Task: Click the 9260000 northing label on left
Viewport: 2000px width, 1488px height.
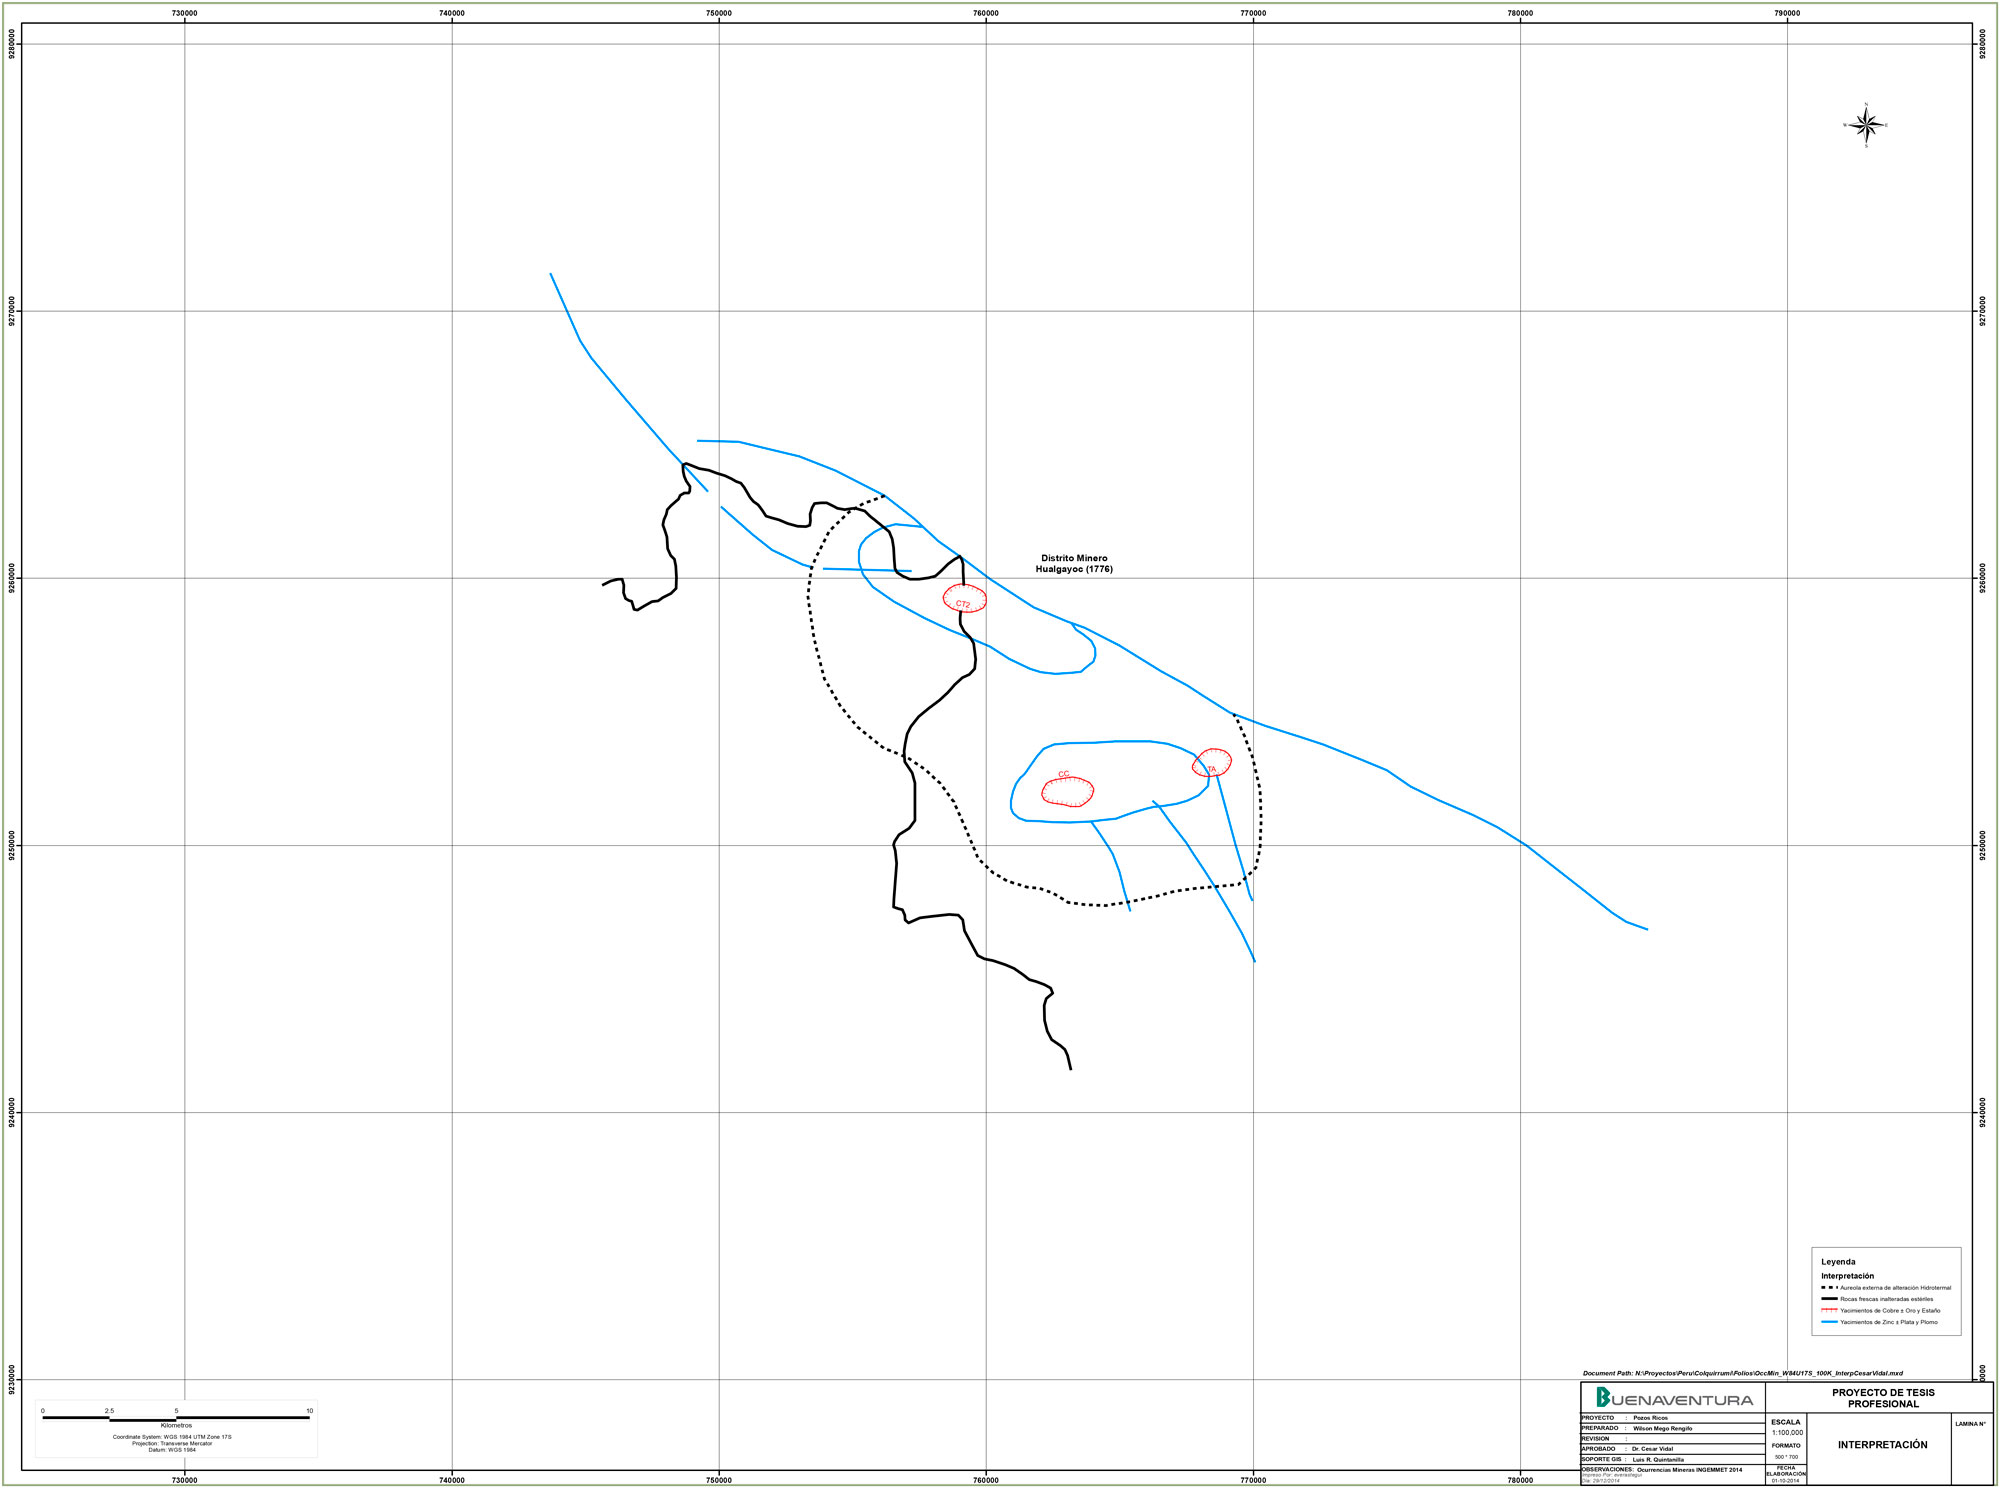Action: (x=12, y=578)
